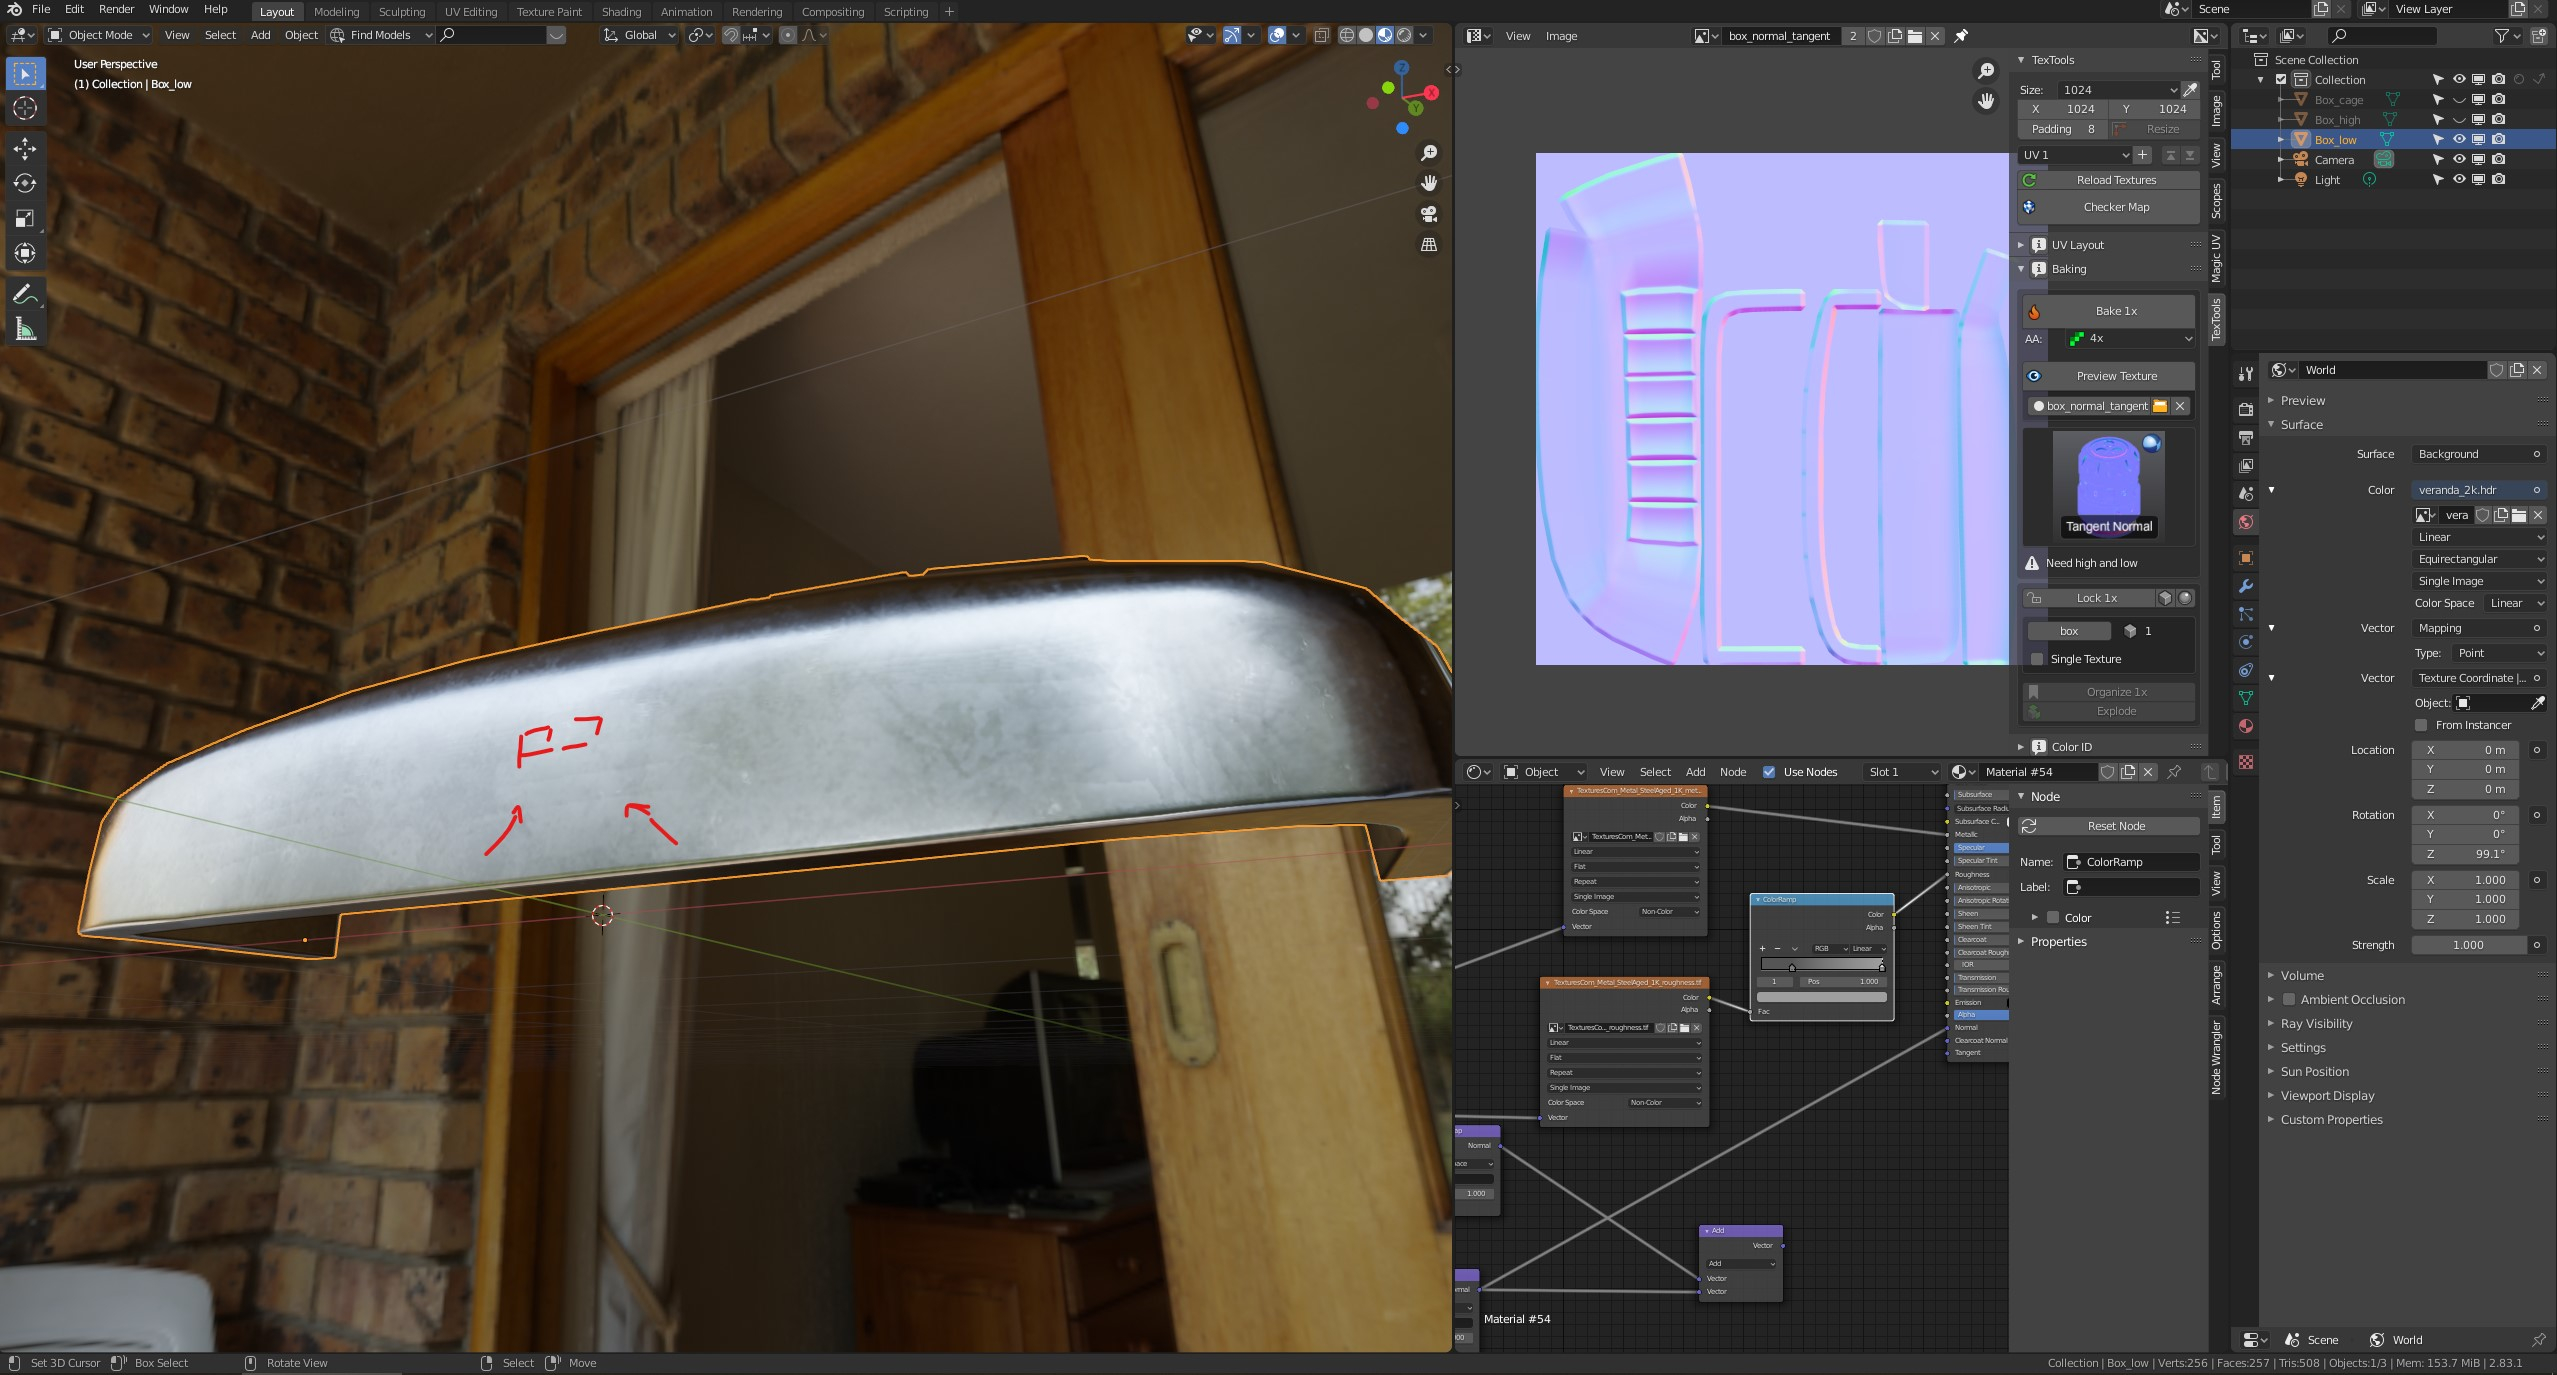This screenshot has width=2557, height=1375.
Task: Switch to the UV Editing workspace tab
Action: 470,12
